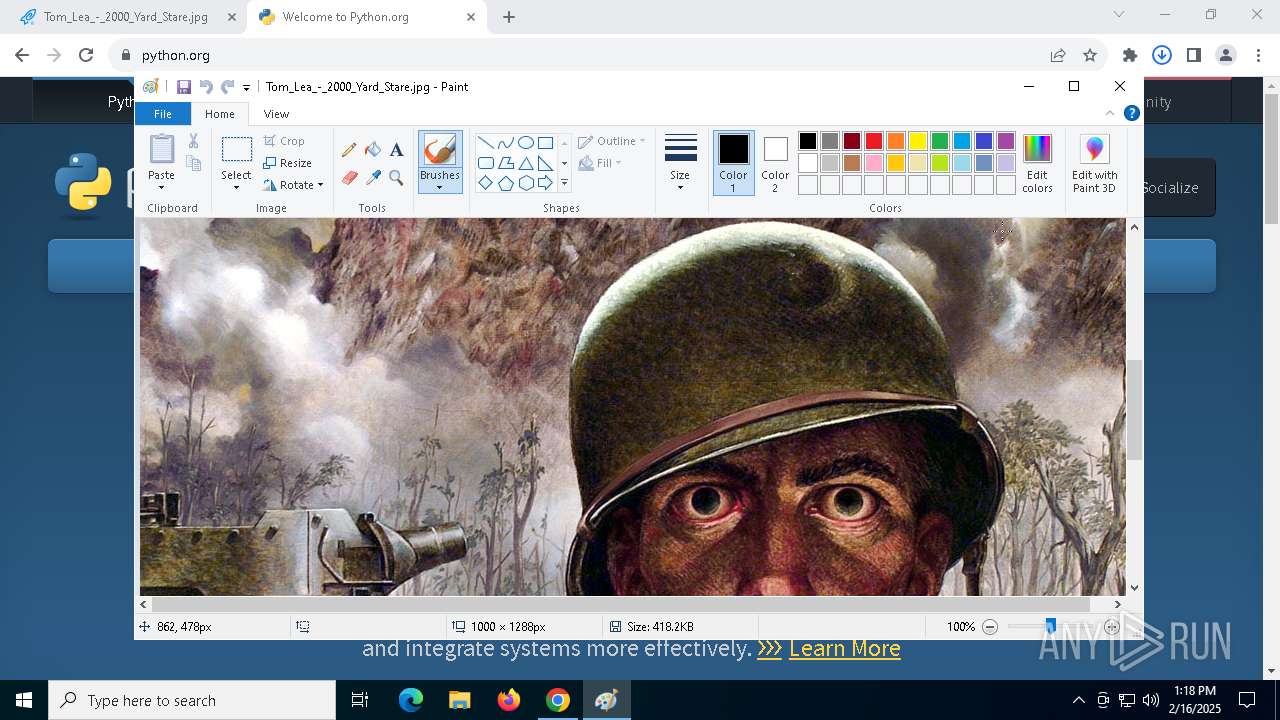Select the Welcome to Python.org browser tab
Screen dimensions: 1280x720
[366, 17]
